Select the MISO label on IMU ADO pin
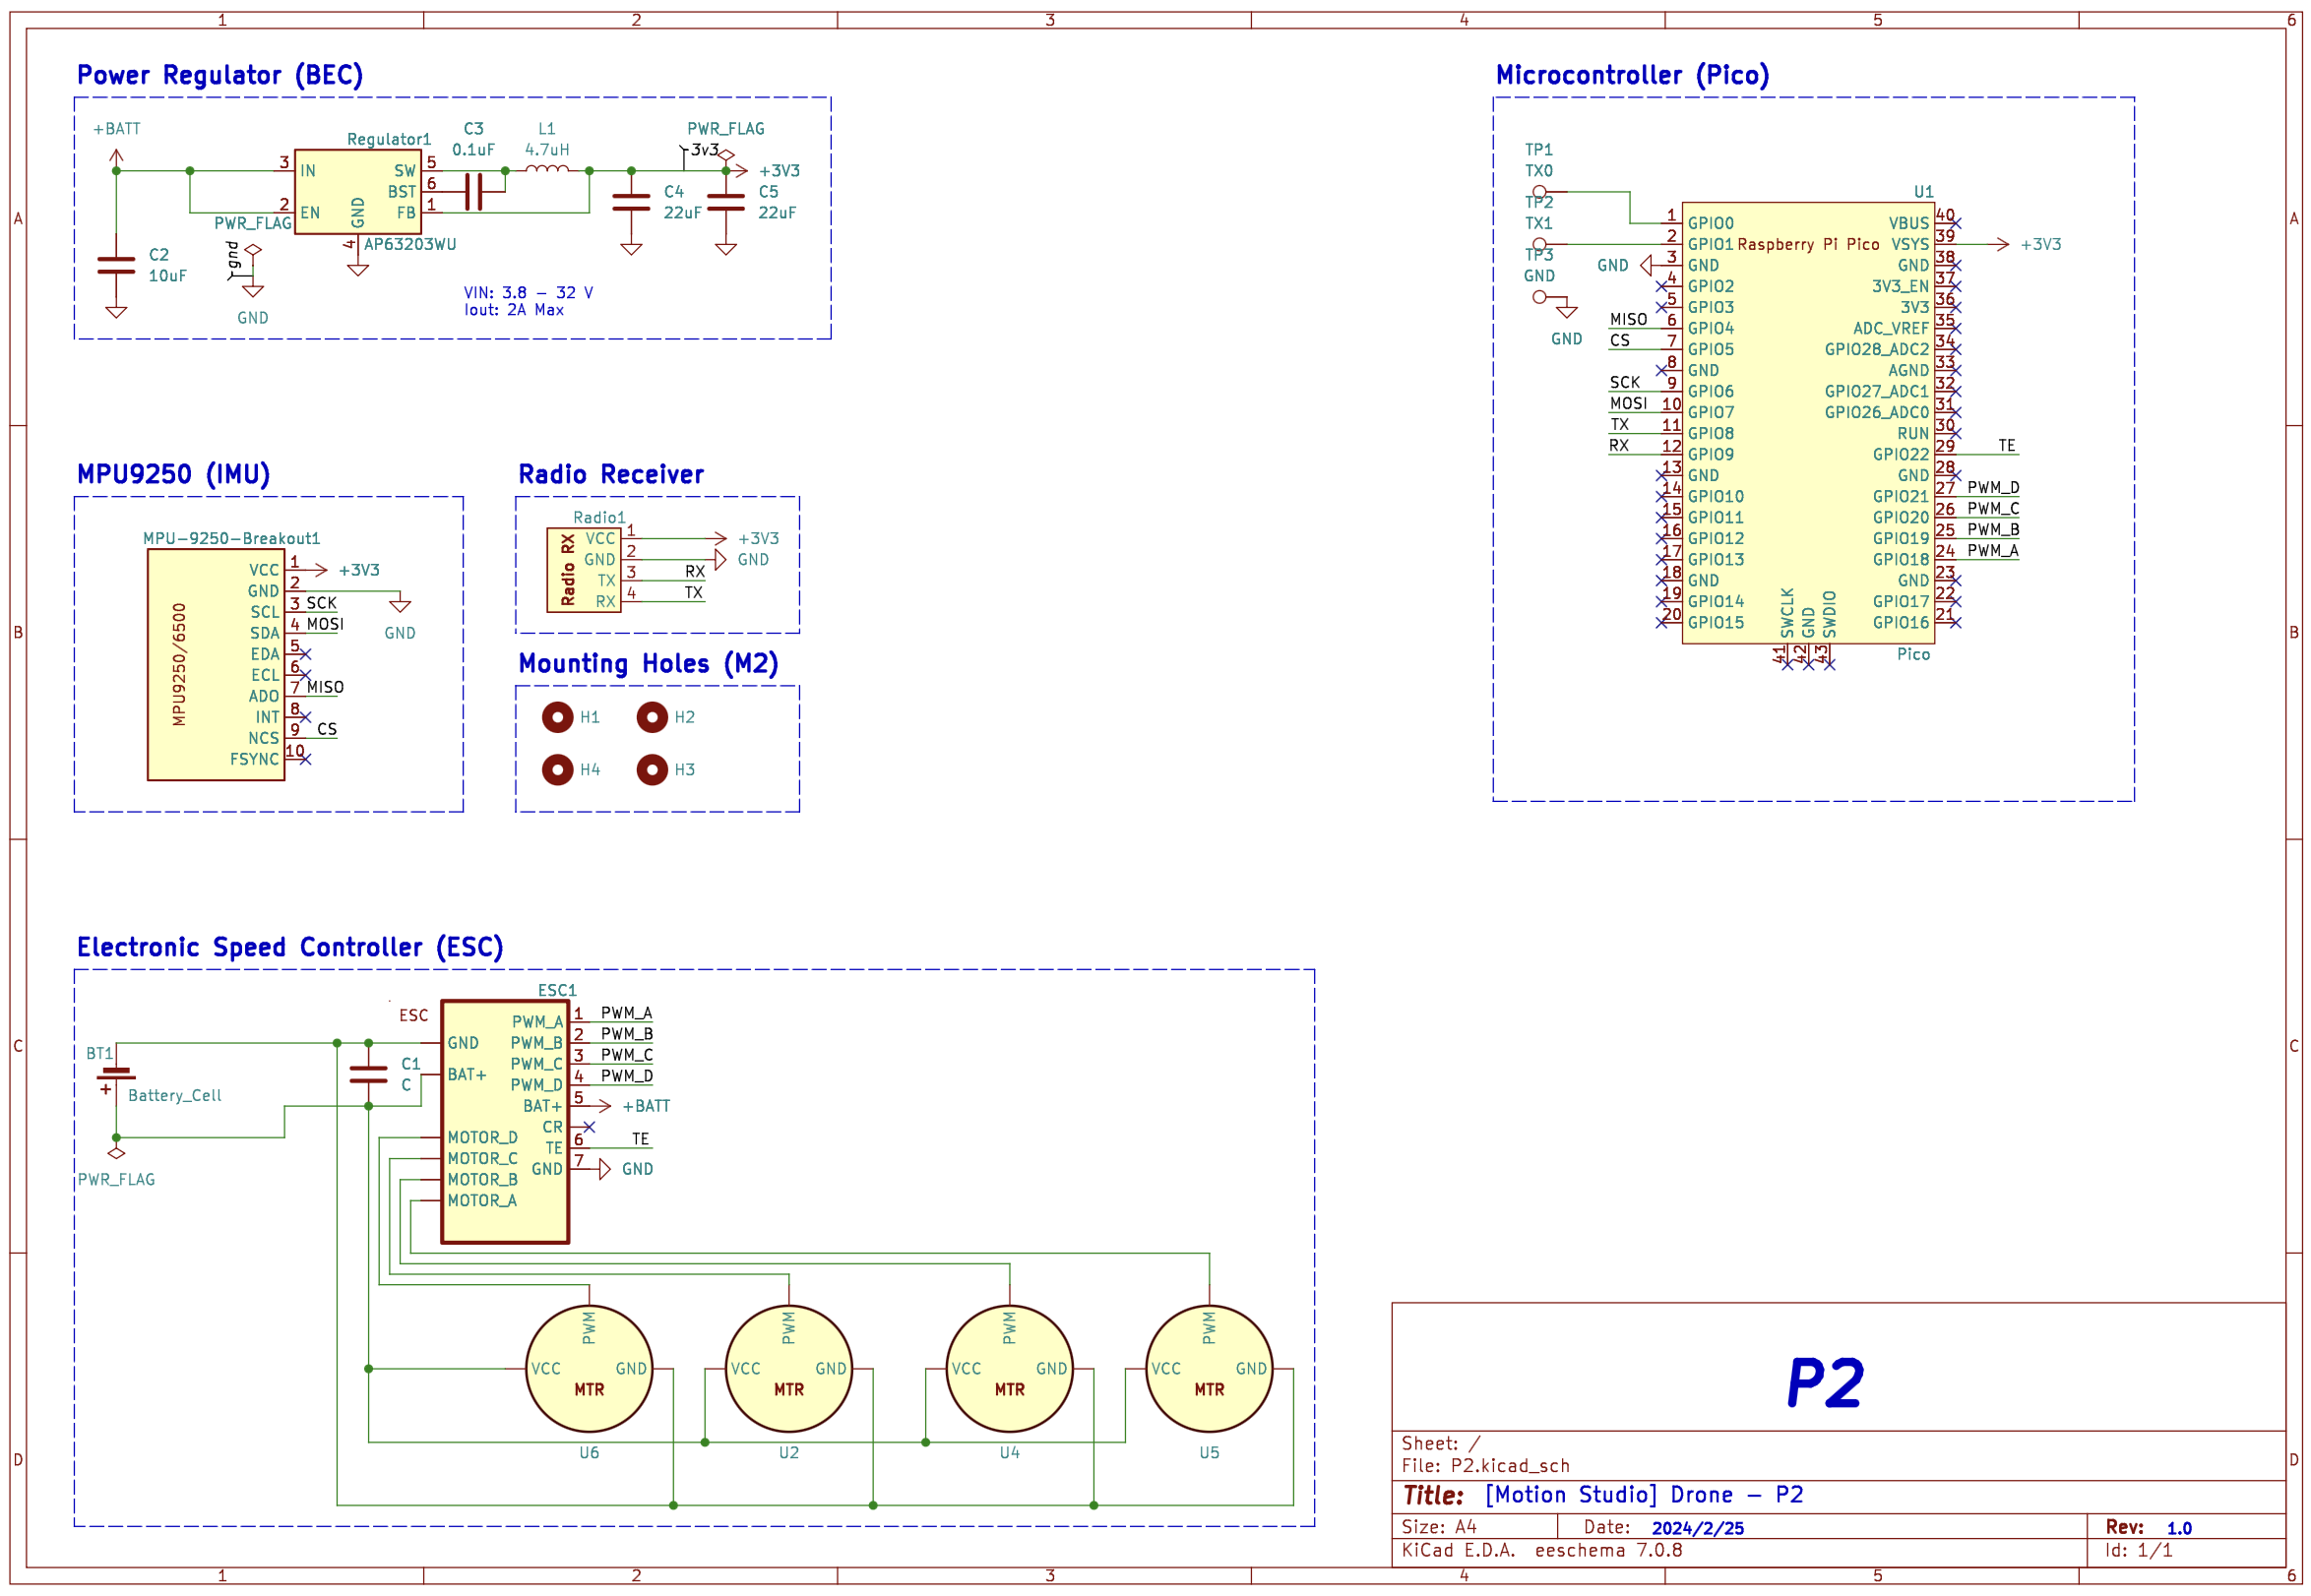Viewport: 2311px width, 1596px height. pyautogui.click(x=325, y=687)
